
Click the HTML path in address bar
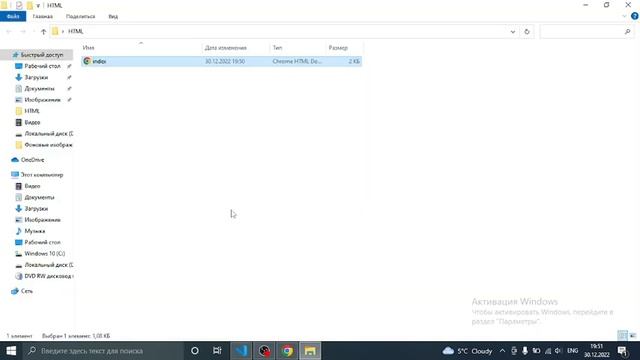point(76,31)
